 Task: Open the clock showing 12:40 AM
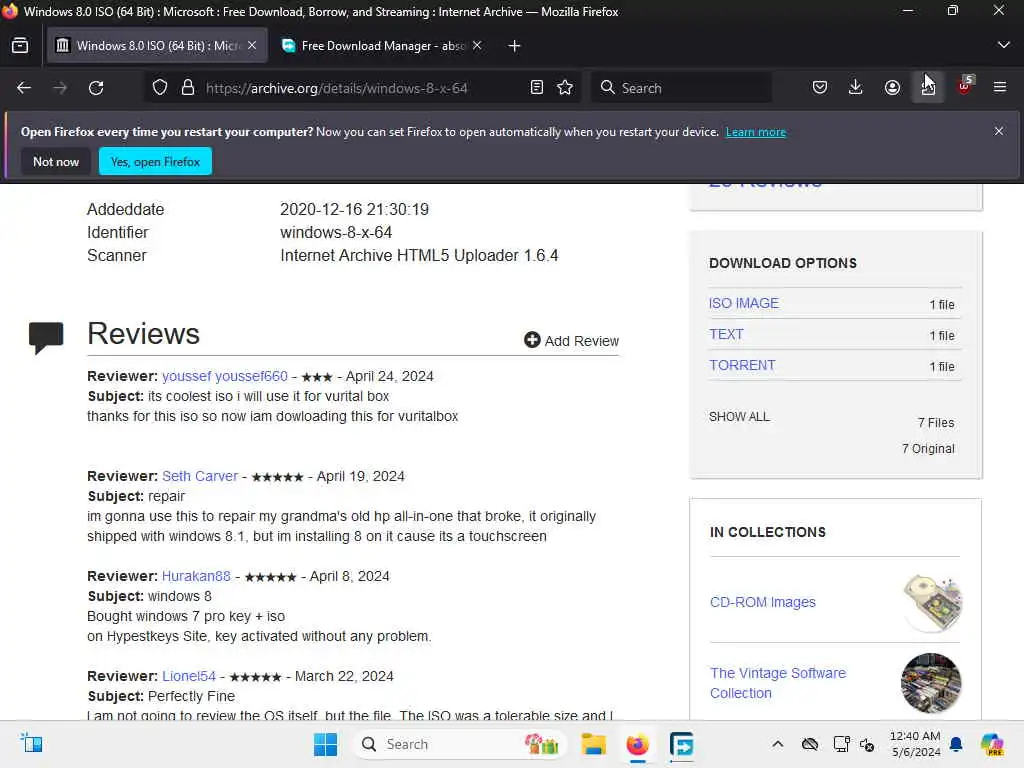click(x=916, y=744)
